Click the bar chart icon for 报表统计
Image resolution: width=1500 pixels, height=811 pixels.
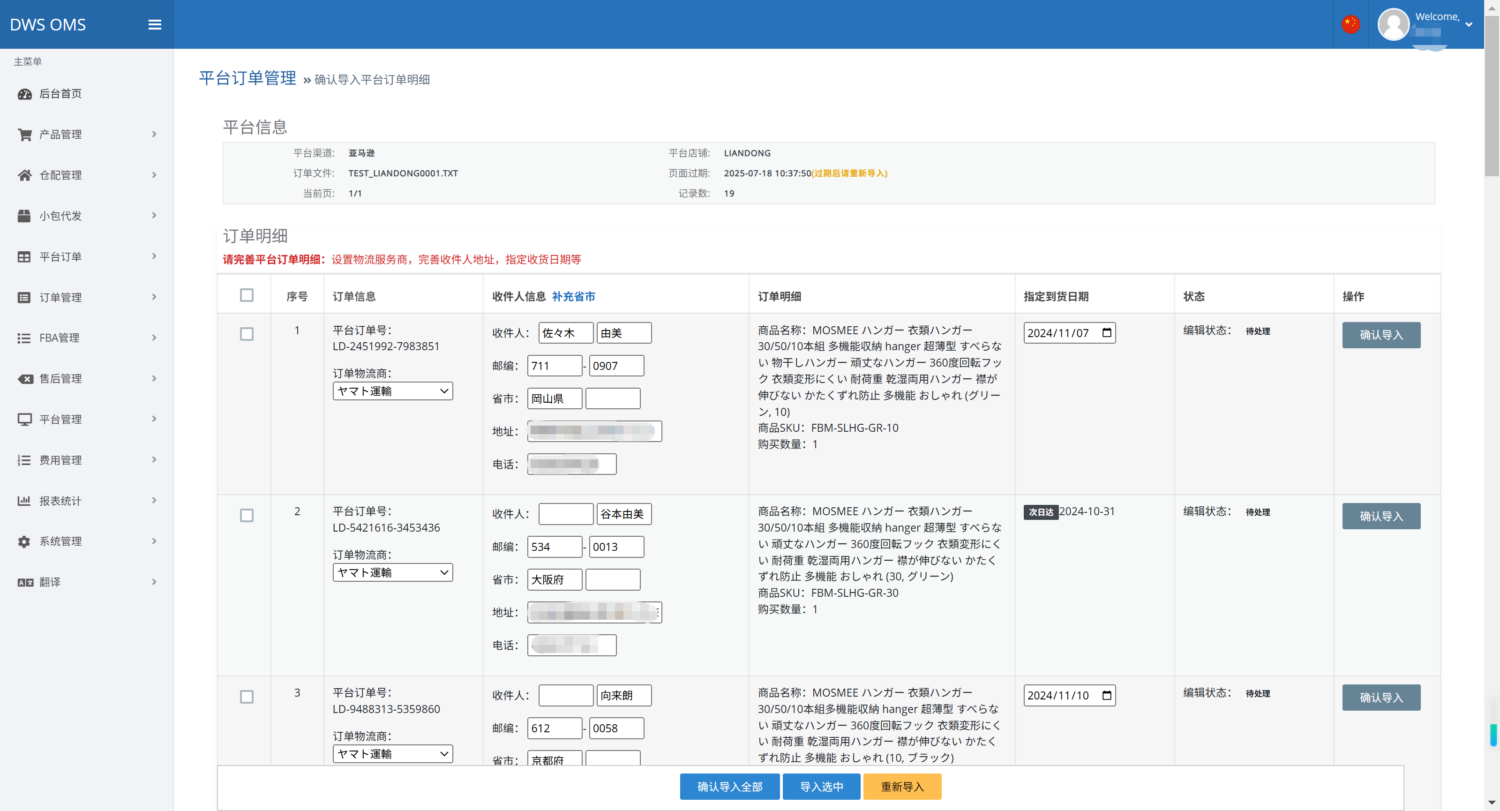[25, 501]
